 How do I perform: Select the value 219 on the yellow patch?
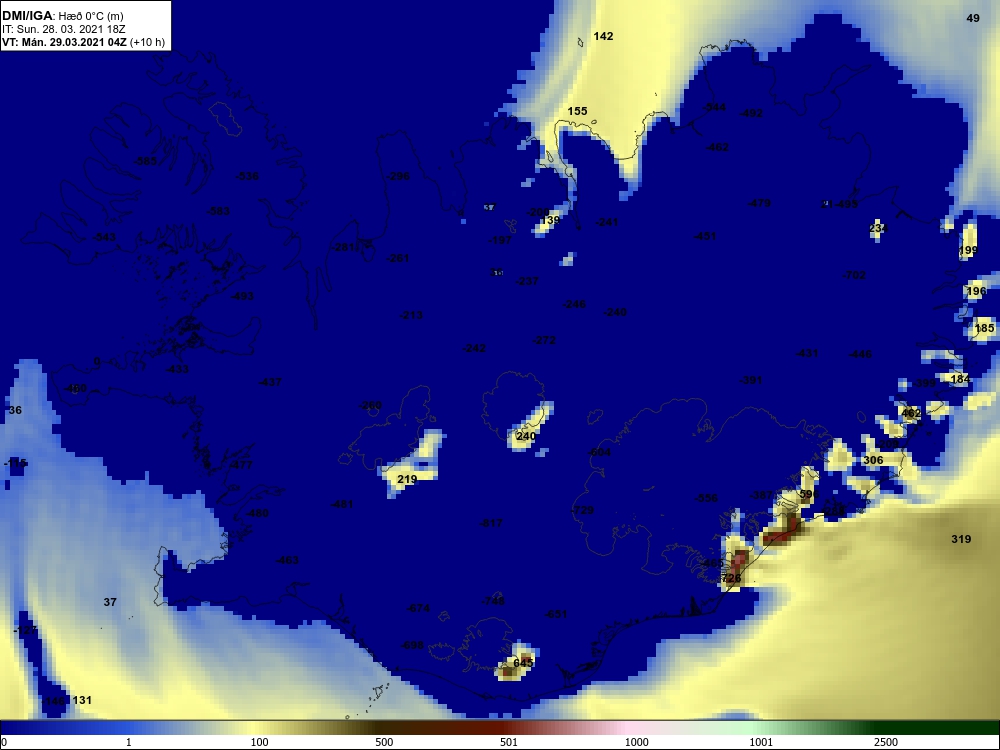(x=407, y=479)
